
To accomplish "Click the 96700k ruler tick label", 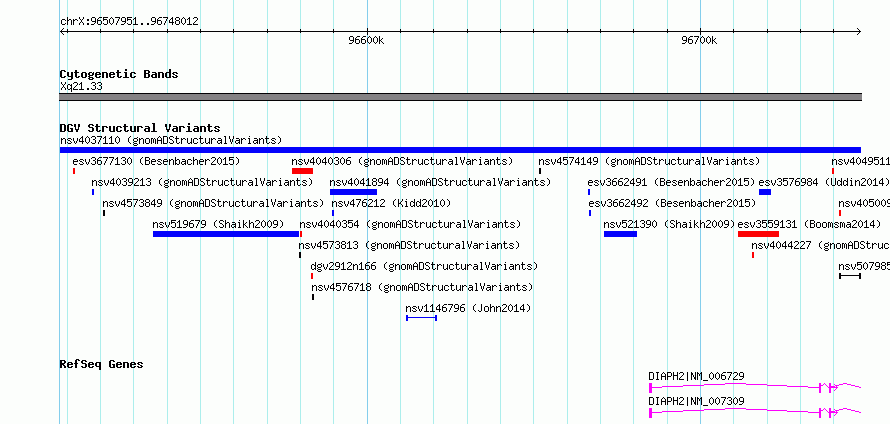I will tap(699, 41).
